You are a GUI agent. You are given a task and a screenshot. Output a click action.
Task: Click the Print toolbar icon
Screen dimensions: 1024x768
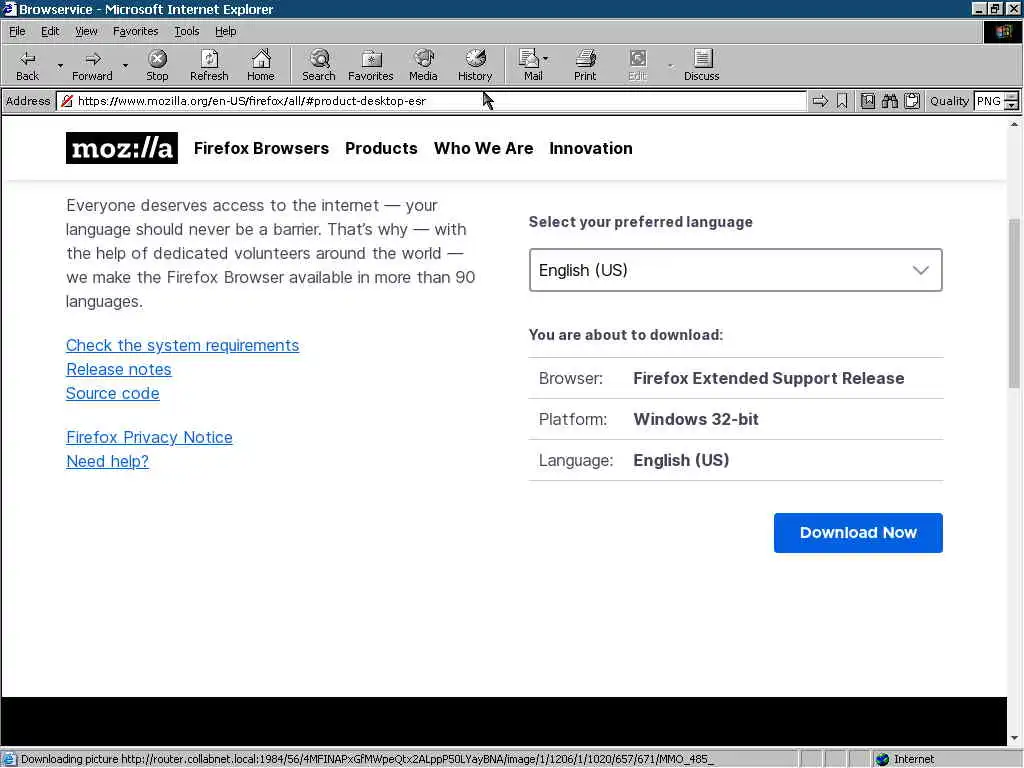585,65
